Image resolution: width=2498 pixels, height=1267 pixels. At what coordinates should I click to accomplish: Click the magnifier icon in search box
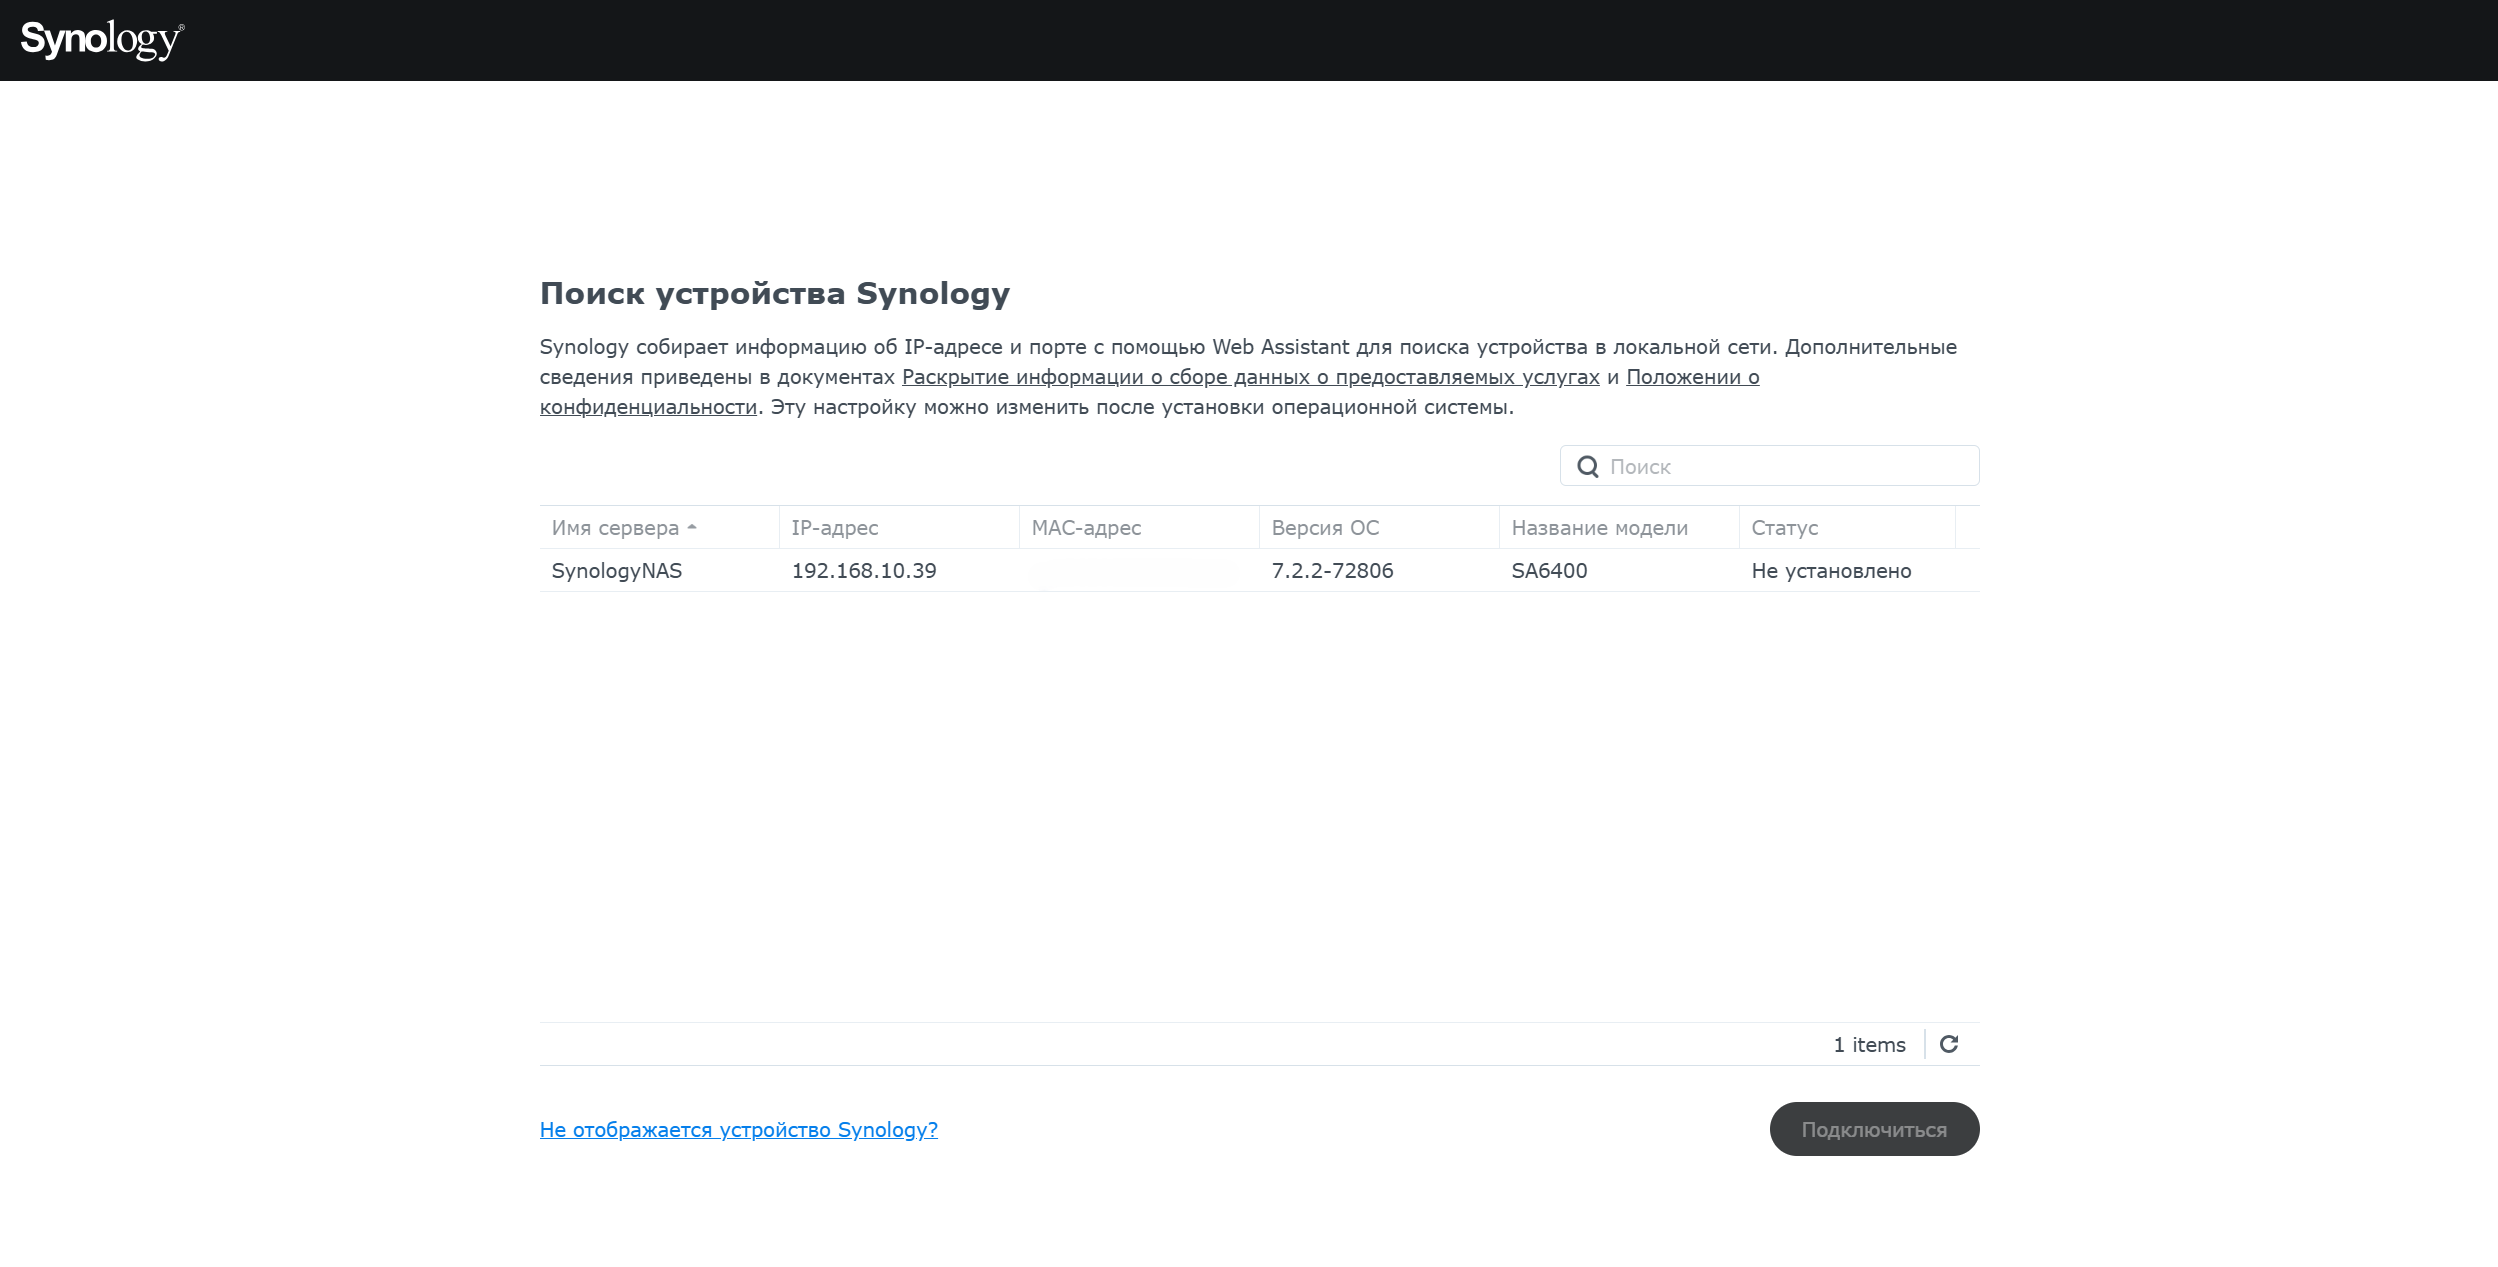[1587, 467]
